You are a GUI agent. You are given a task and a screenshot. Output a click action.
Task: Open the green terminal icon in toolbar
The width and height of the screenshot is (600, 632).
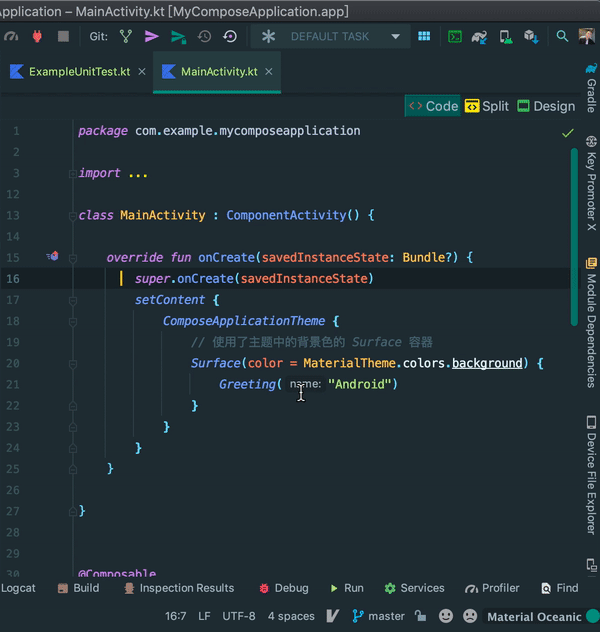tap(455, 37)
